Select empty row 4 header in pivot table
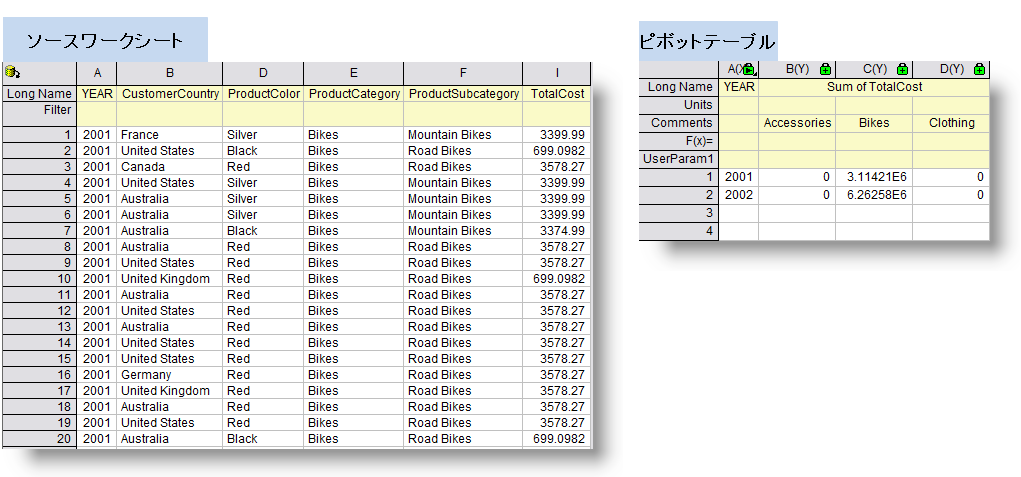Viewport: 1021px width, 477px height. 679,230
